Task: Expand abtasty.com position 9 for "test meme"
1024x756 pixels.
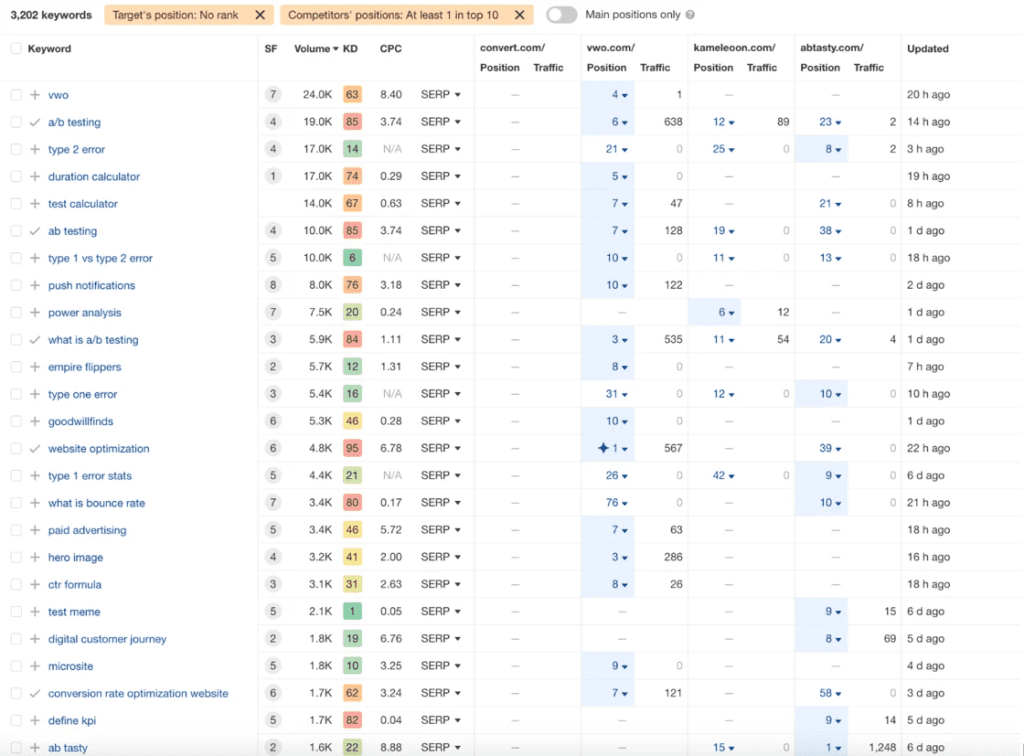Action: [833, 612]
